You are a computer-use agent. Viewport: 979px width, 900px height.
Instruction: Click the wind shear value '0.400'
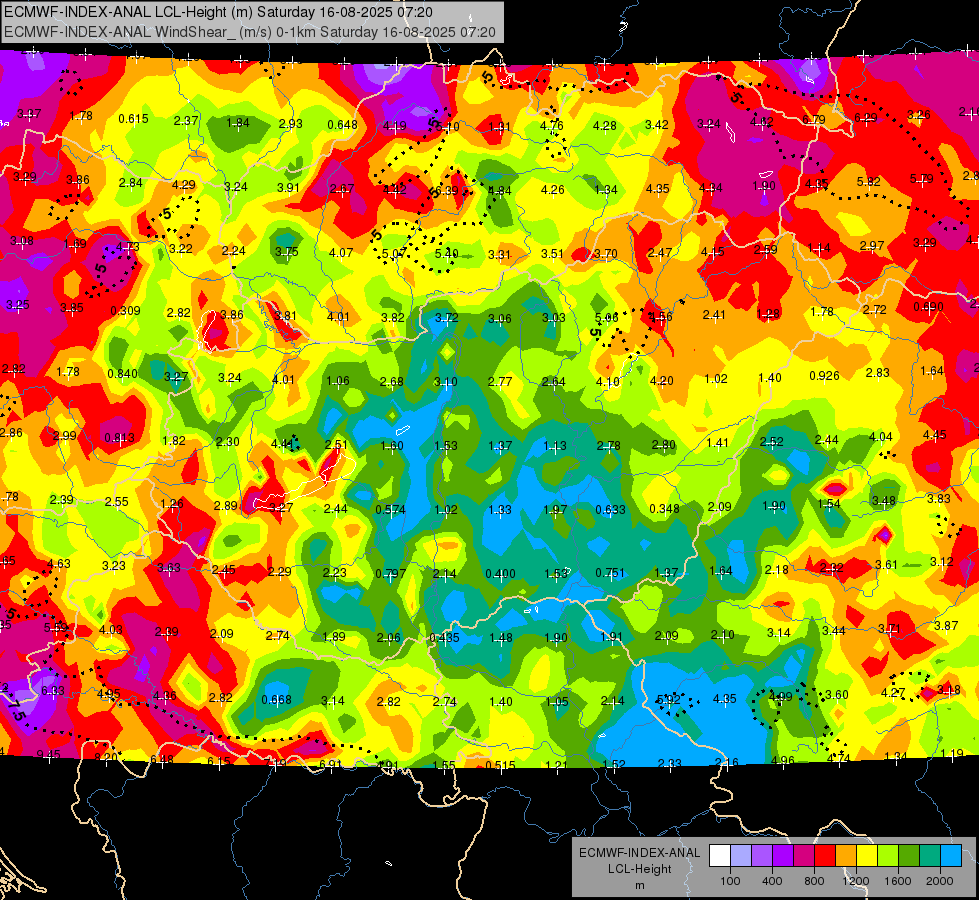tap(500, 573)
